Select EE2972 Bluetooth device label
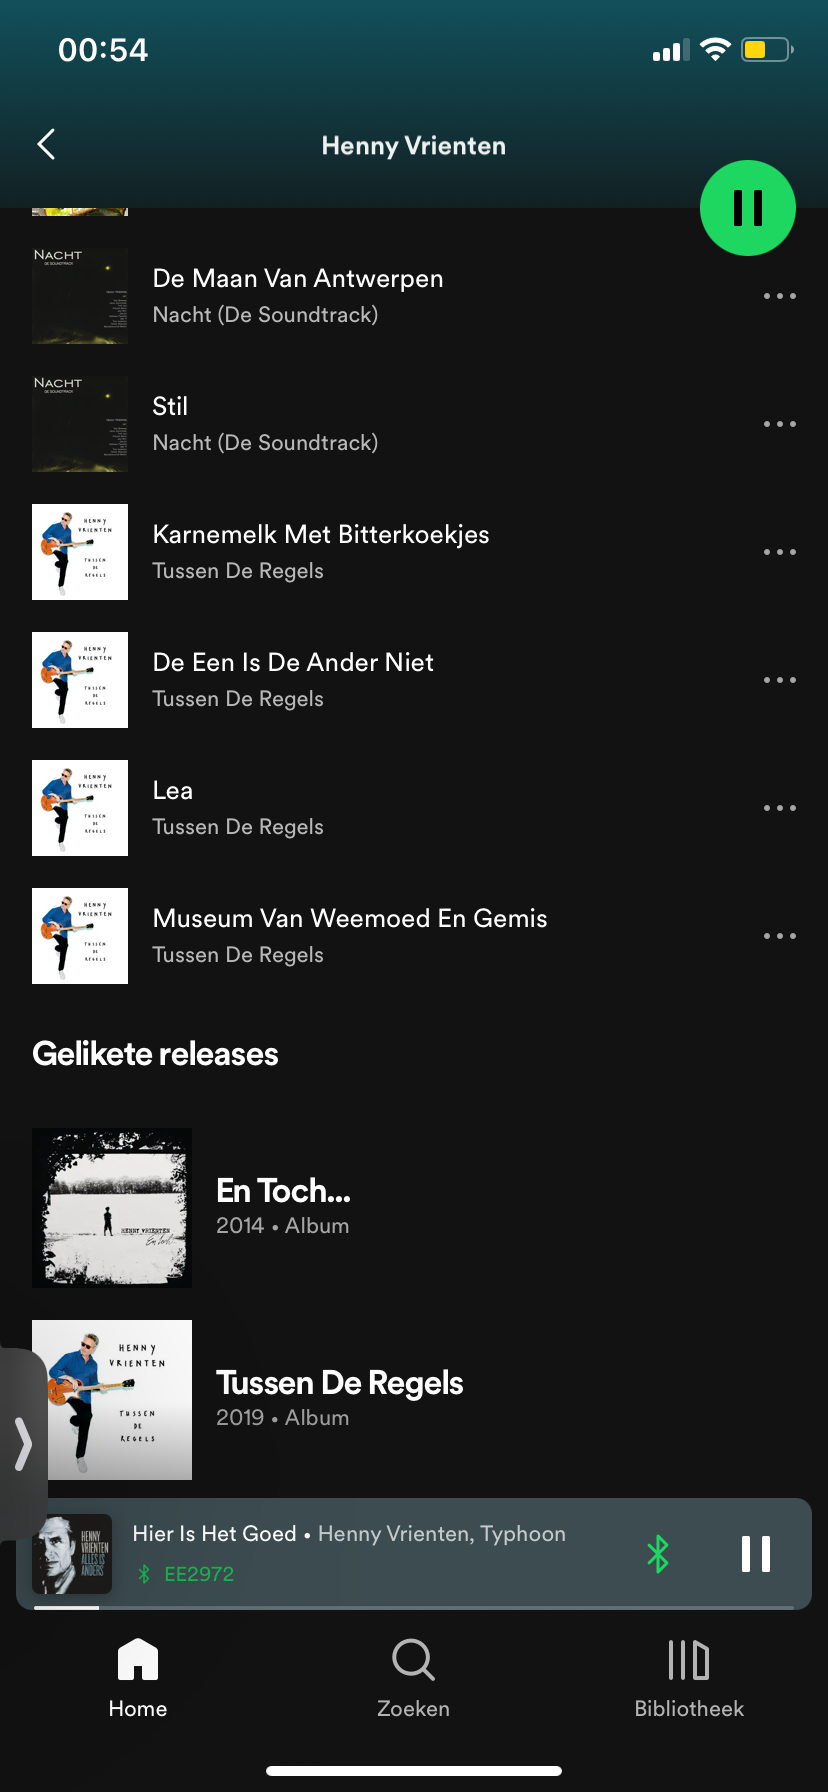The width and height of the screenshot is (828, 1792). [x=199, y=1574]
